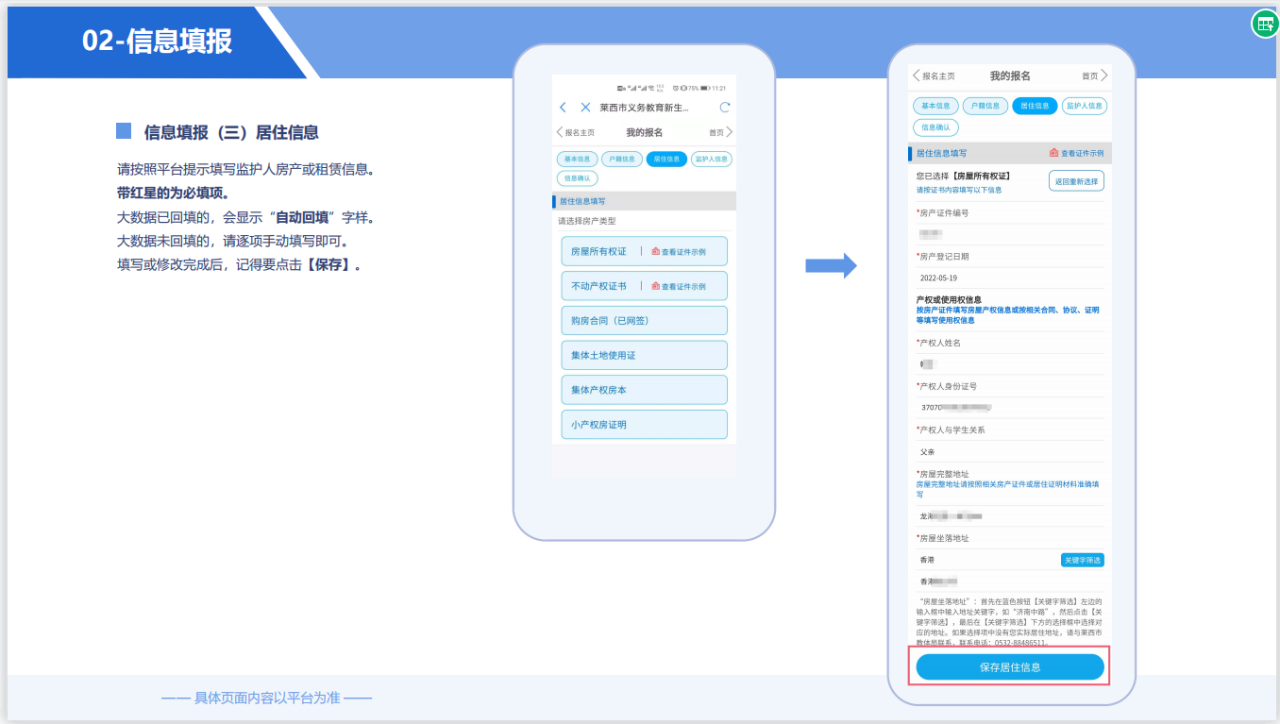Open address selection box below 关键字筛选
The height and width of the screenshot is (724, 1280).
click(1009, 581)
